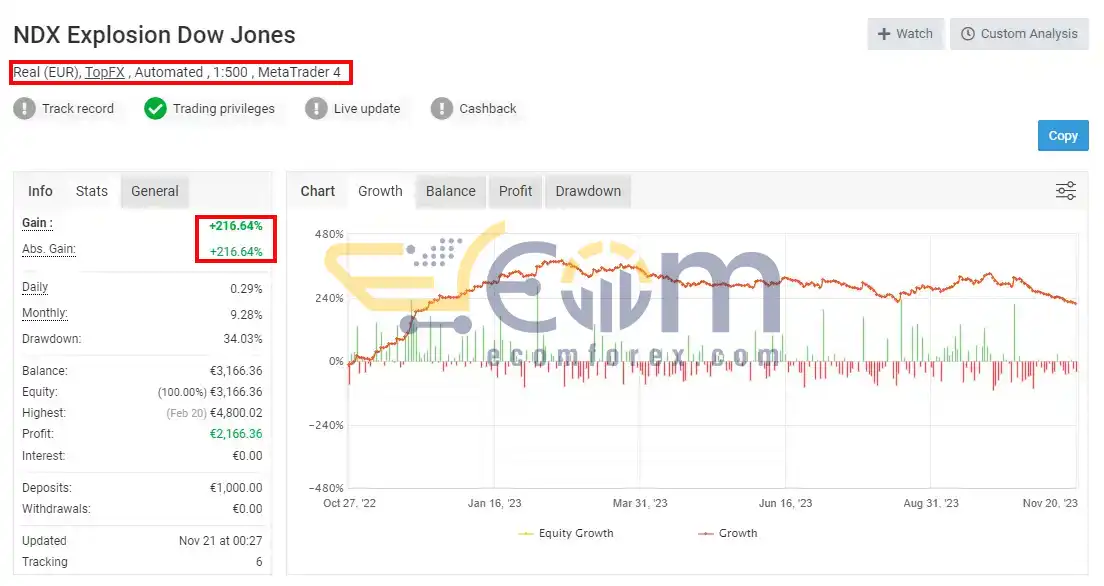
Task: Click the plus icon in Watch button
Action: [884, 34]
